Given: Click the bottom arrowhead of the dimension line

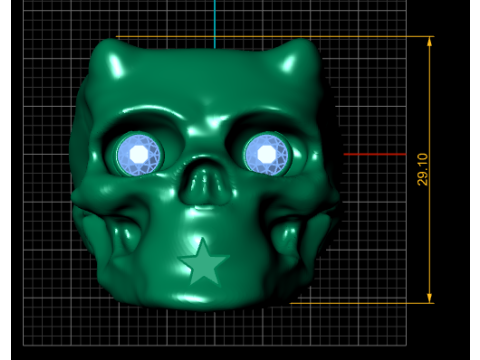Looking at the screenshot, I should pyautogui.click(x=429, y=298).
